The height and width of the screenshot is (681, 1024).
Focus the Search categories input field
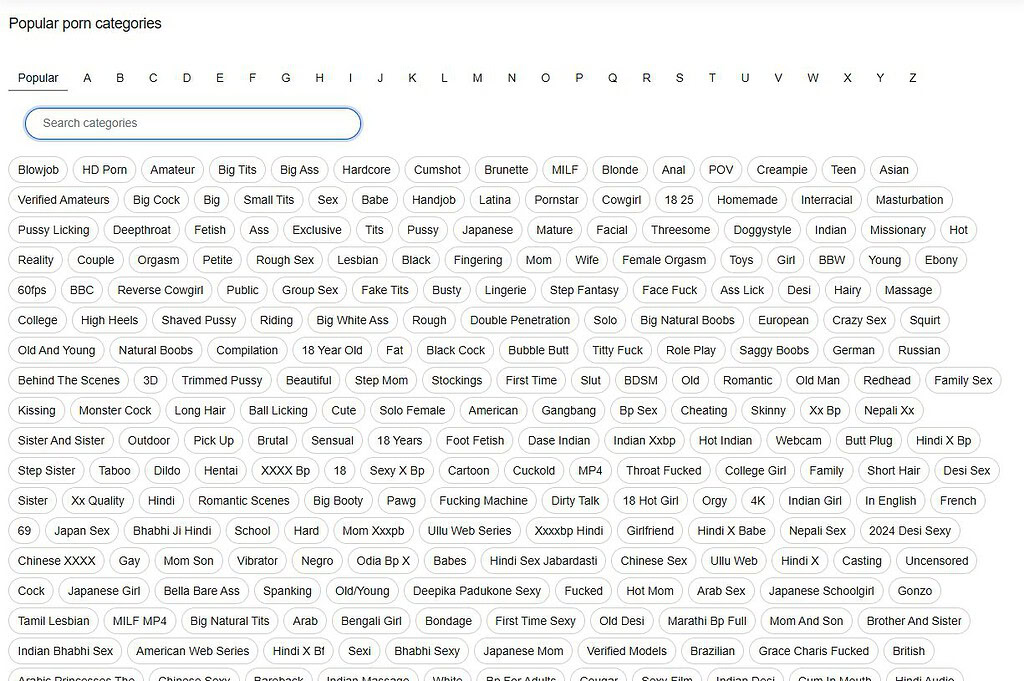click(x=193, y=123)
